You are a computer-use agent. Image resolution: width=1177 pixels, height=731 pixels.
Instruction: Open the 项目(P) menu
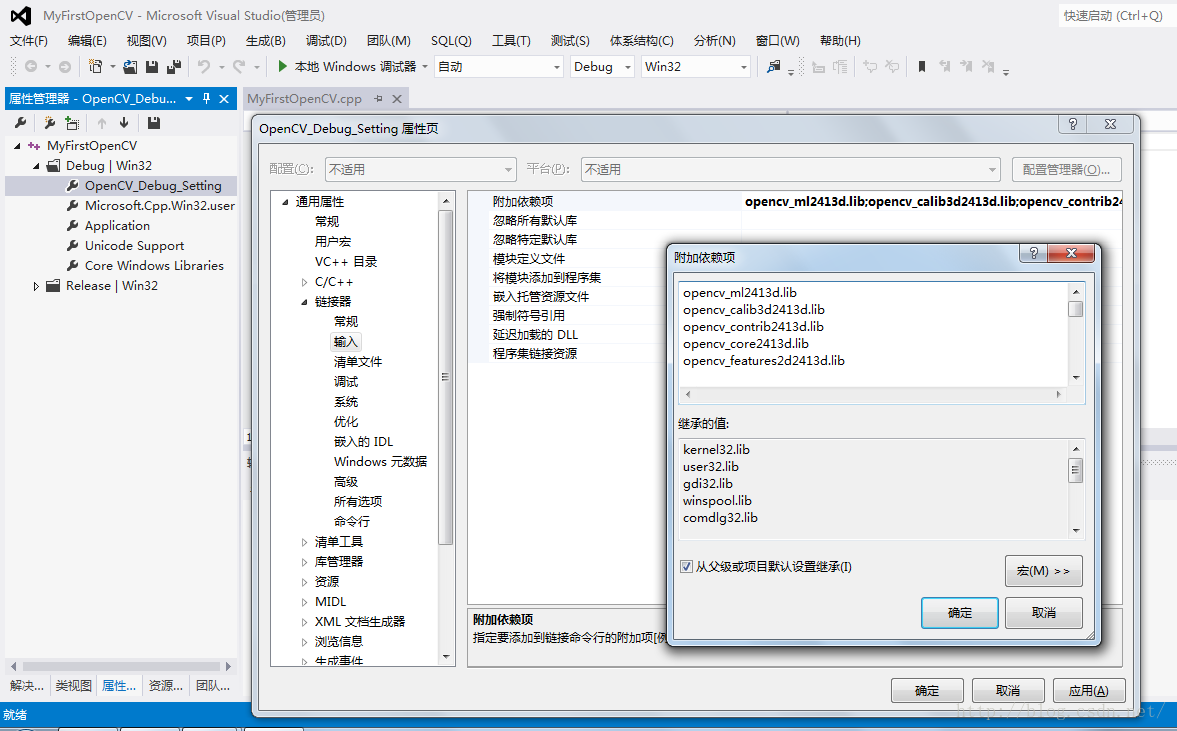click(206, 41)
